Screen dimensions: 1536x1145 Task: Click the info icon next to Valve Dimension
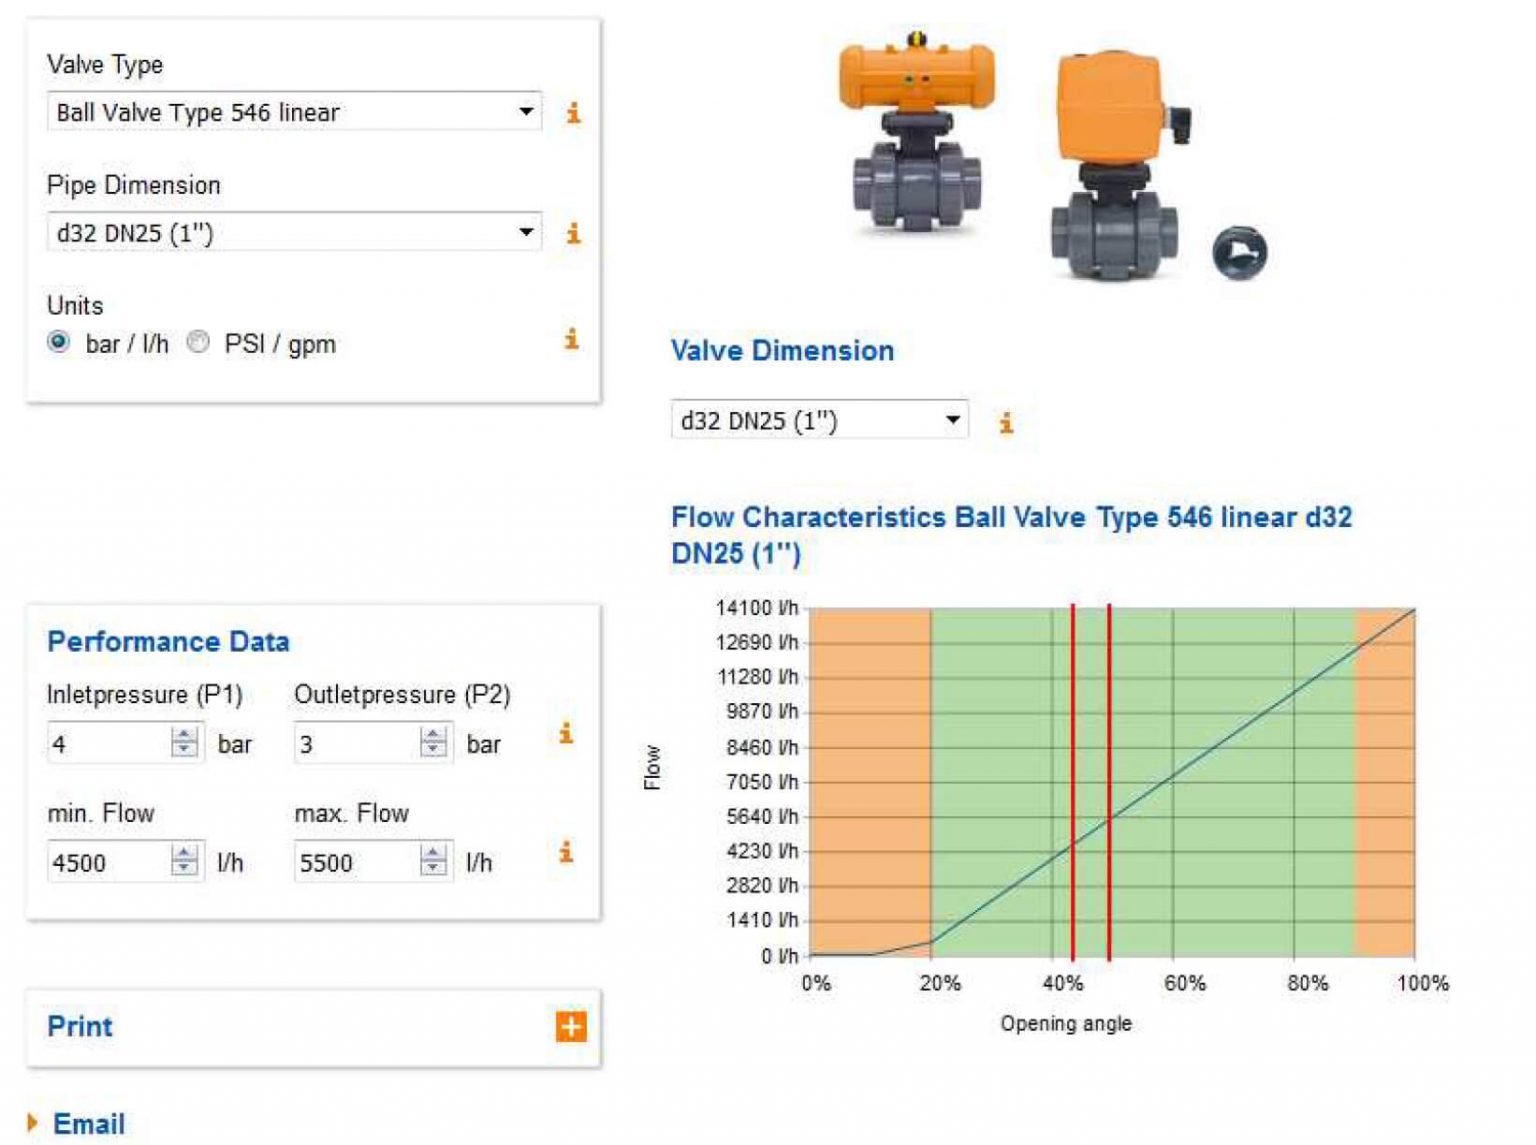1006,422
